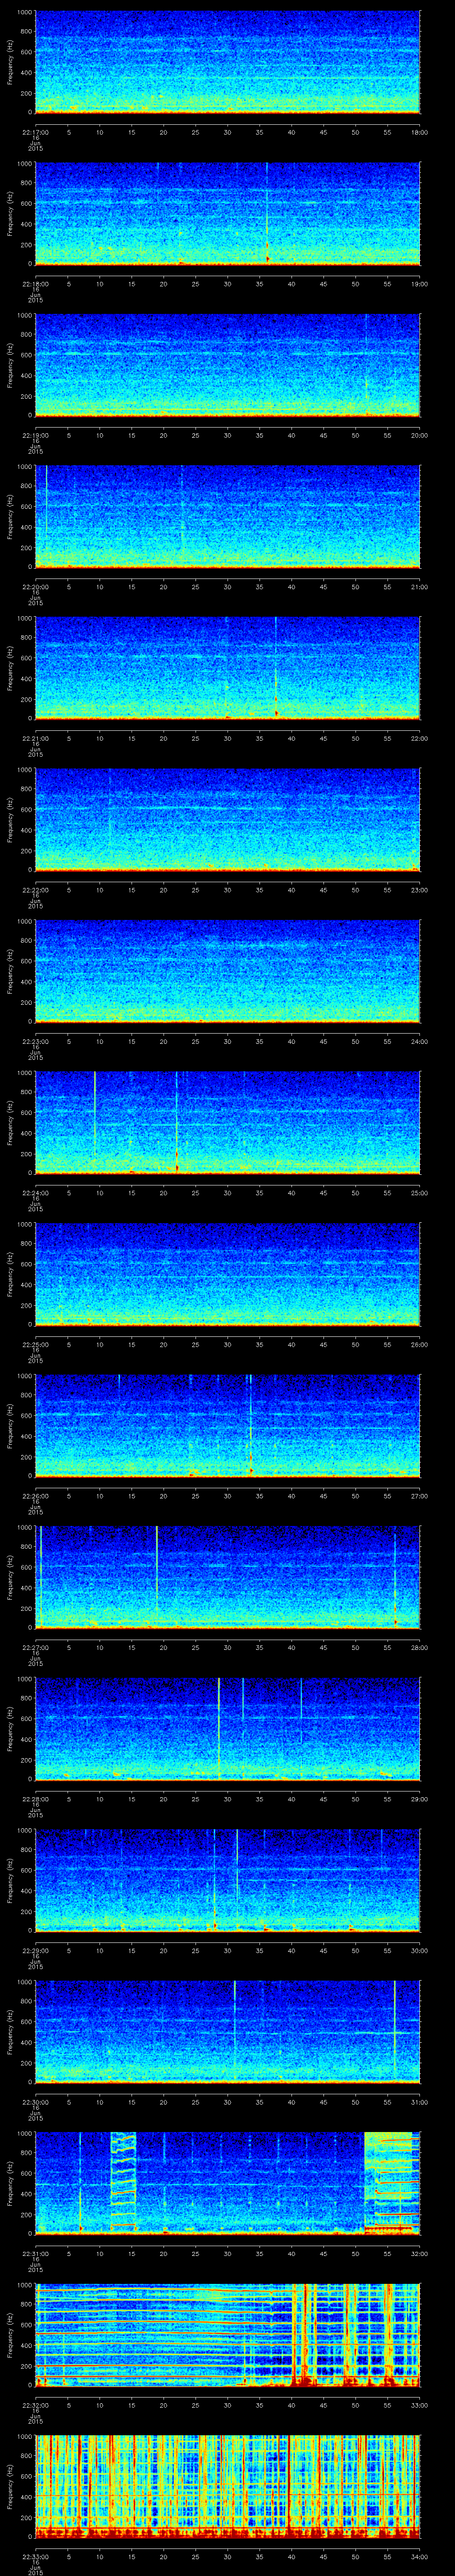The image size is (455, 2576).
Task: Select the spectrogram panel beginning at 22:22:00
Action: [x=227, y=820]
